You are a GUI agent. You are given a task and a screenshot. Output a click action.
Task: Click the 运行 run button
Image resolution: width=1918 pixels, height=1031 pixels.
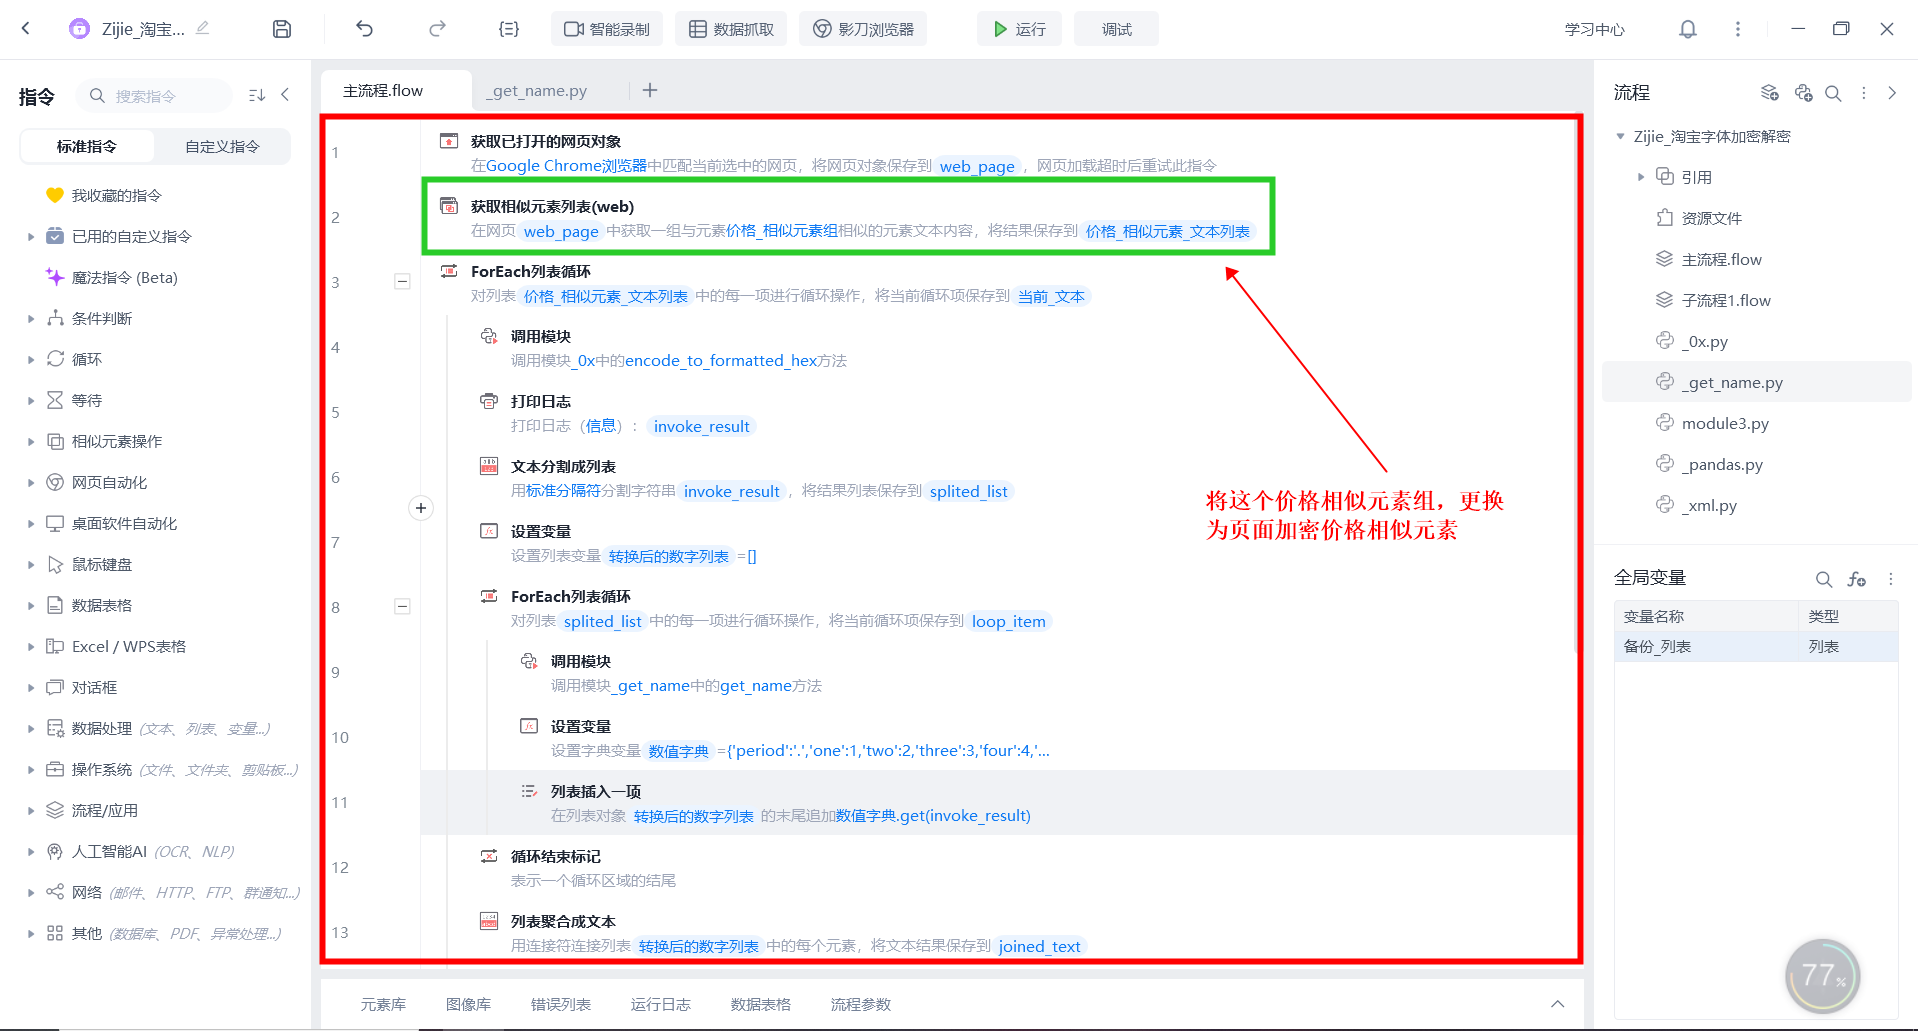tap(1019, 29)
